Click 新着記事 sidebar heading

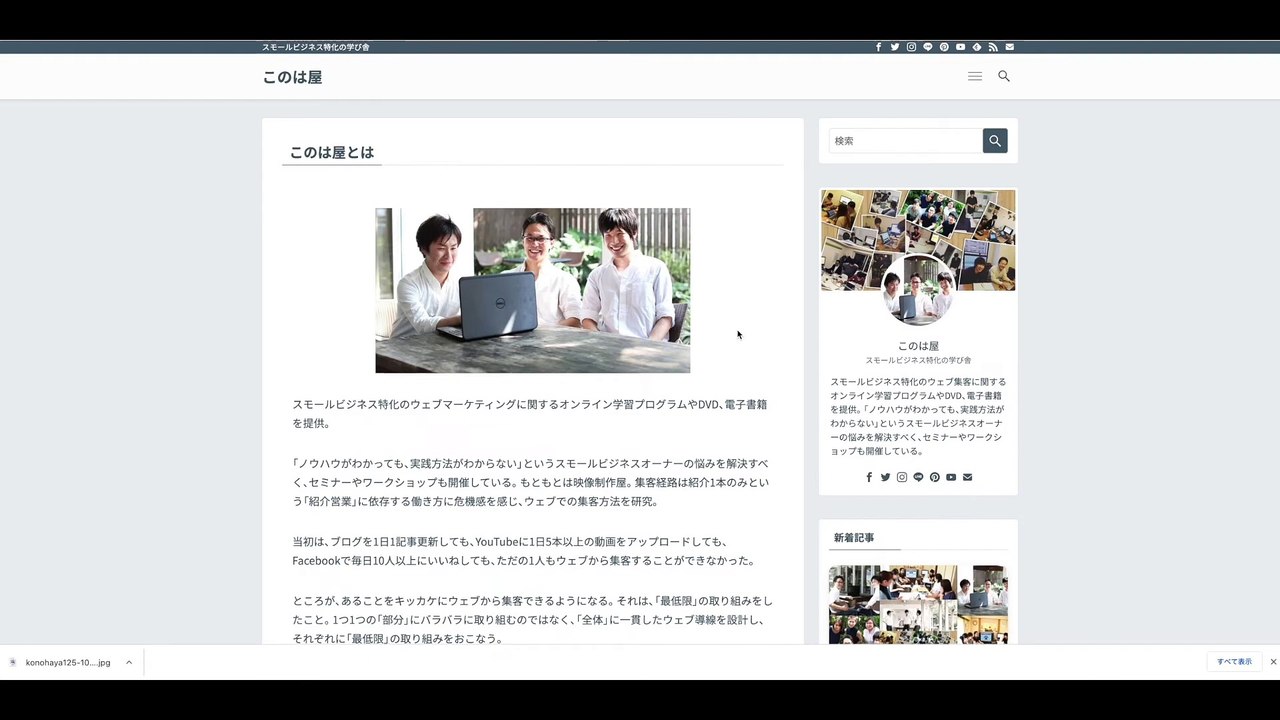(854, 538)
